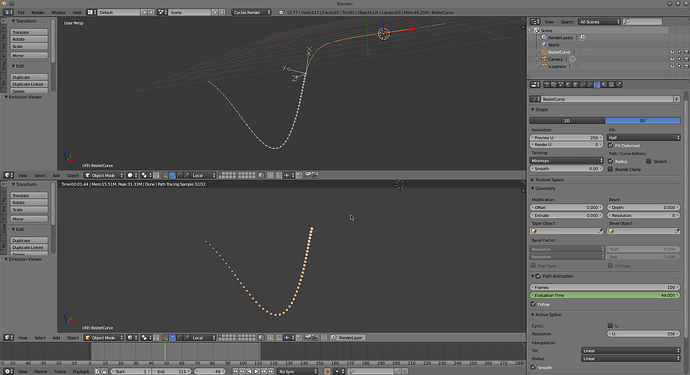Open Render properties tab icon

pos(547,85)
